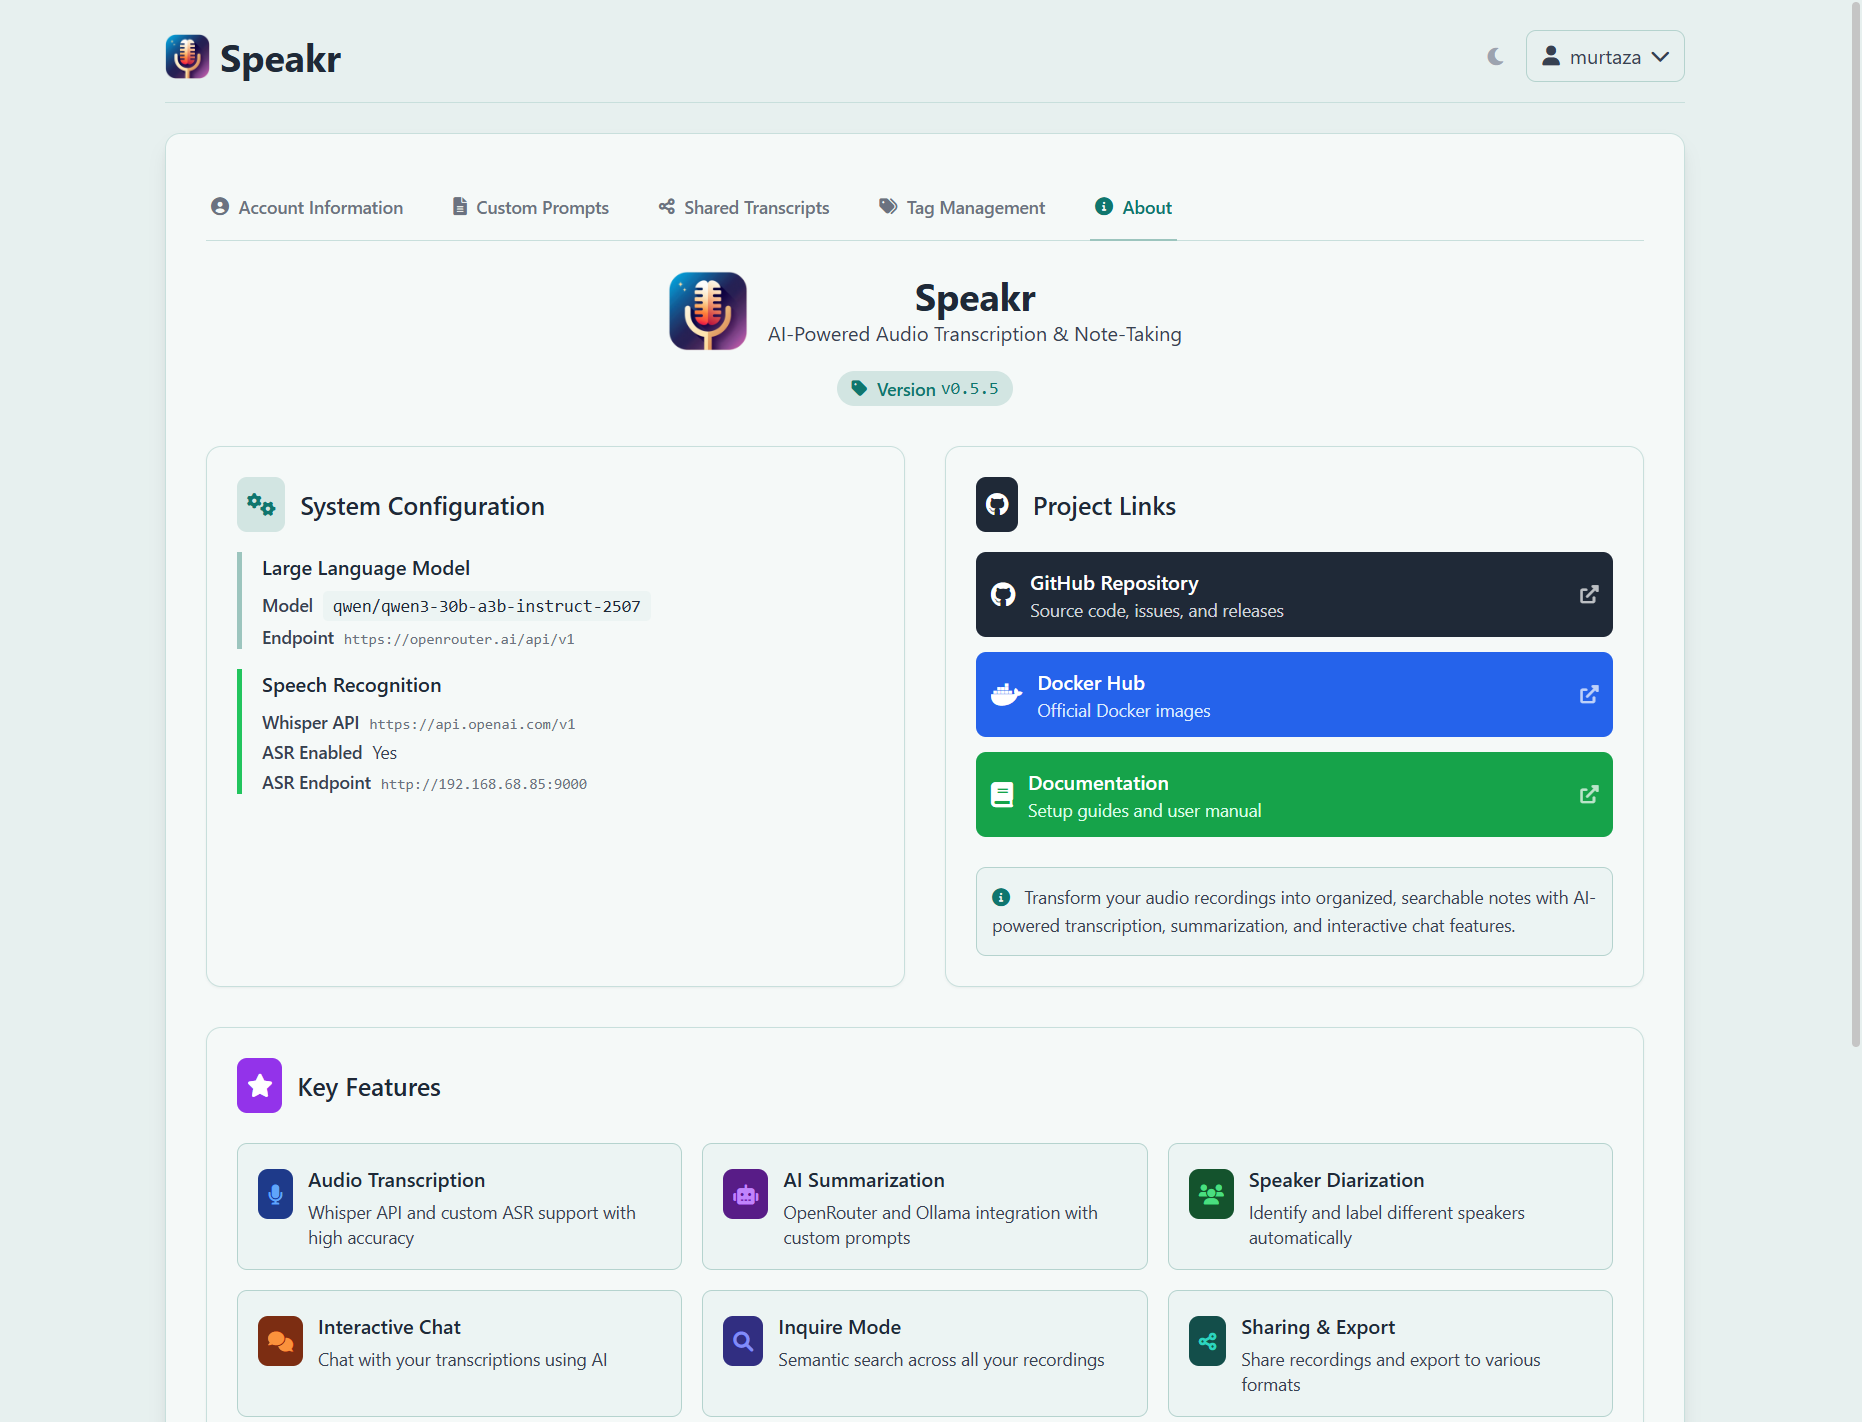This screenshot has width=1862, height=1422.
Task: Click the info icon in description box
Action: coord(1001,897)
